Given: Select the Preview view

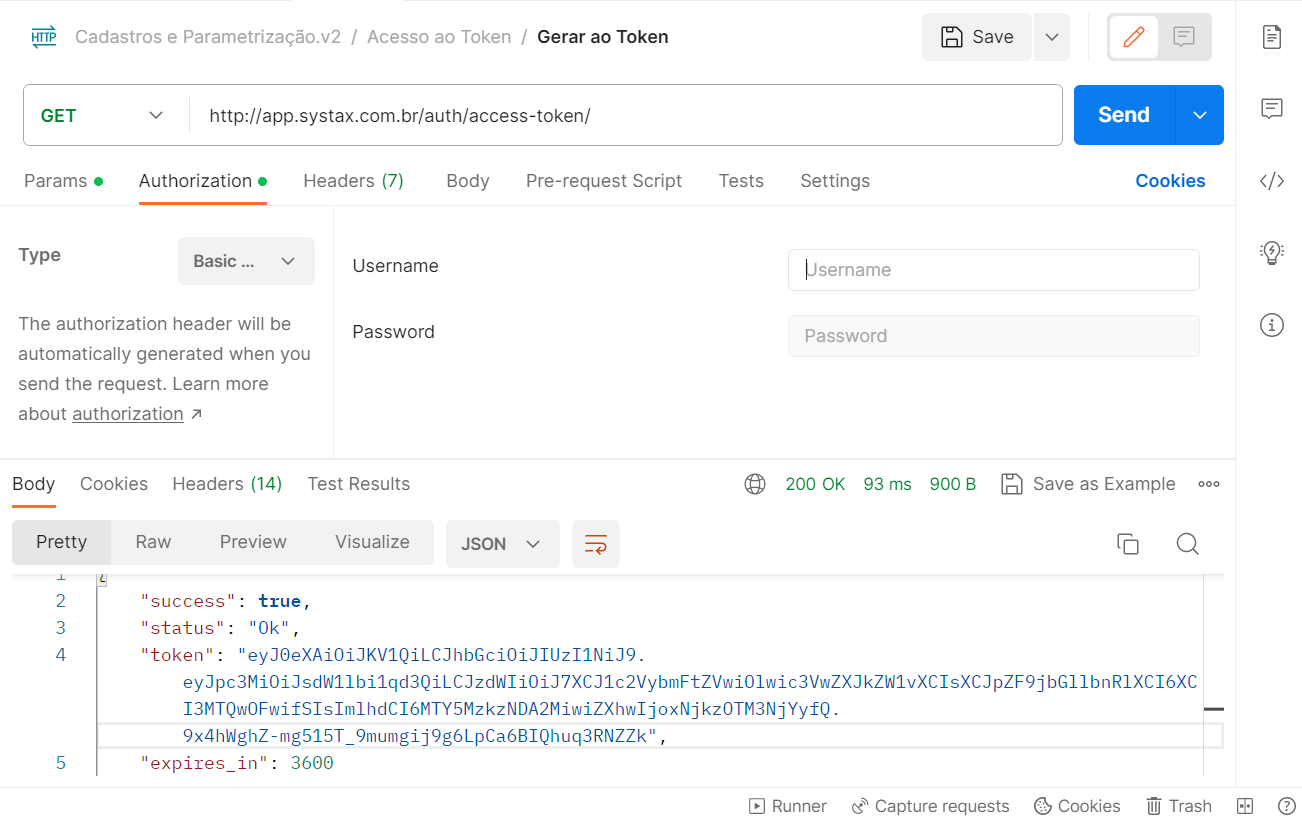Looking at the screenshot, I should click(x=253, y=542).
